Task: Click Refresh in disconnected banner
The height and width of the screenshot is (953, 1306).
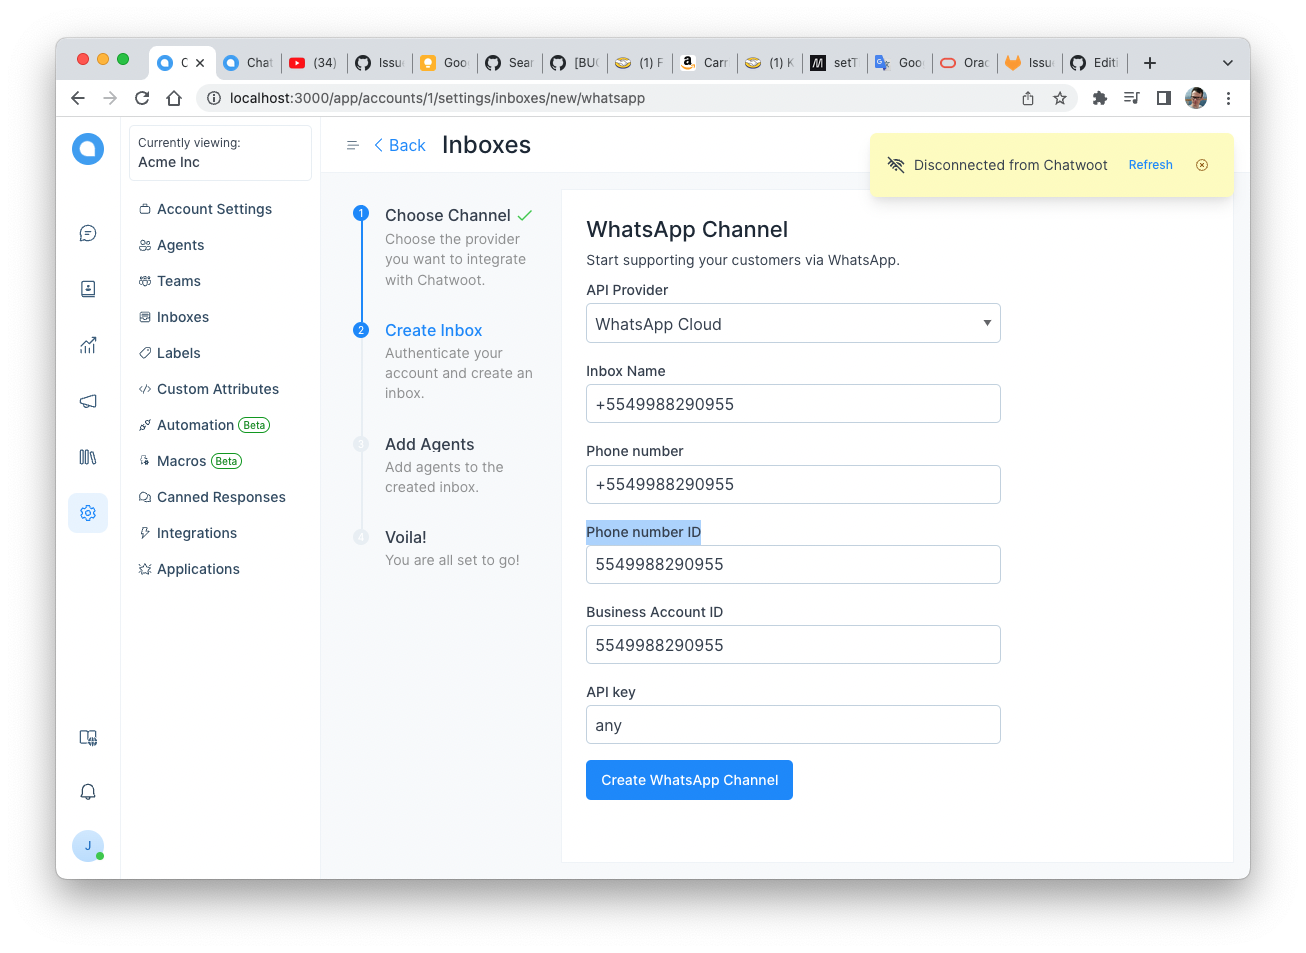Action: (x=1151, y=165)
